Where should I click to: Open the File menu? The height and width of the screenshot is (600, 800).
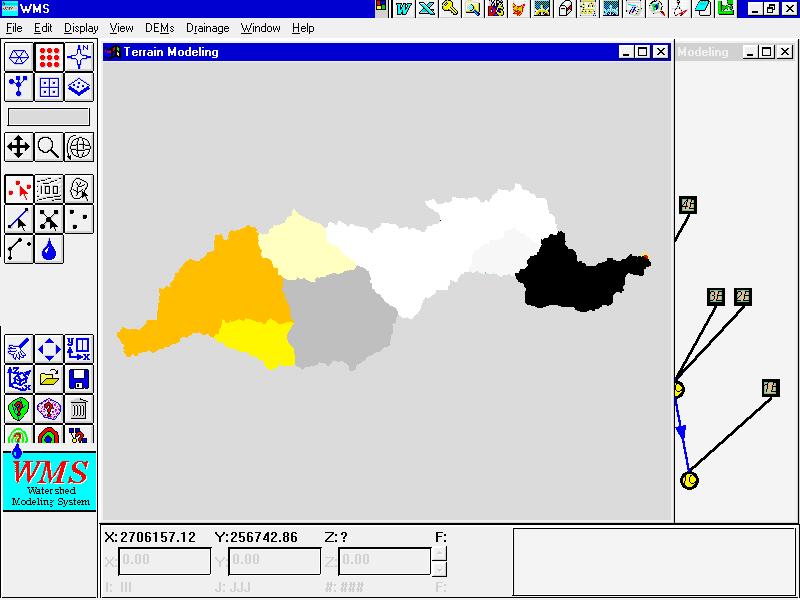pyautogui.click(x=14, y=29)
